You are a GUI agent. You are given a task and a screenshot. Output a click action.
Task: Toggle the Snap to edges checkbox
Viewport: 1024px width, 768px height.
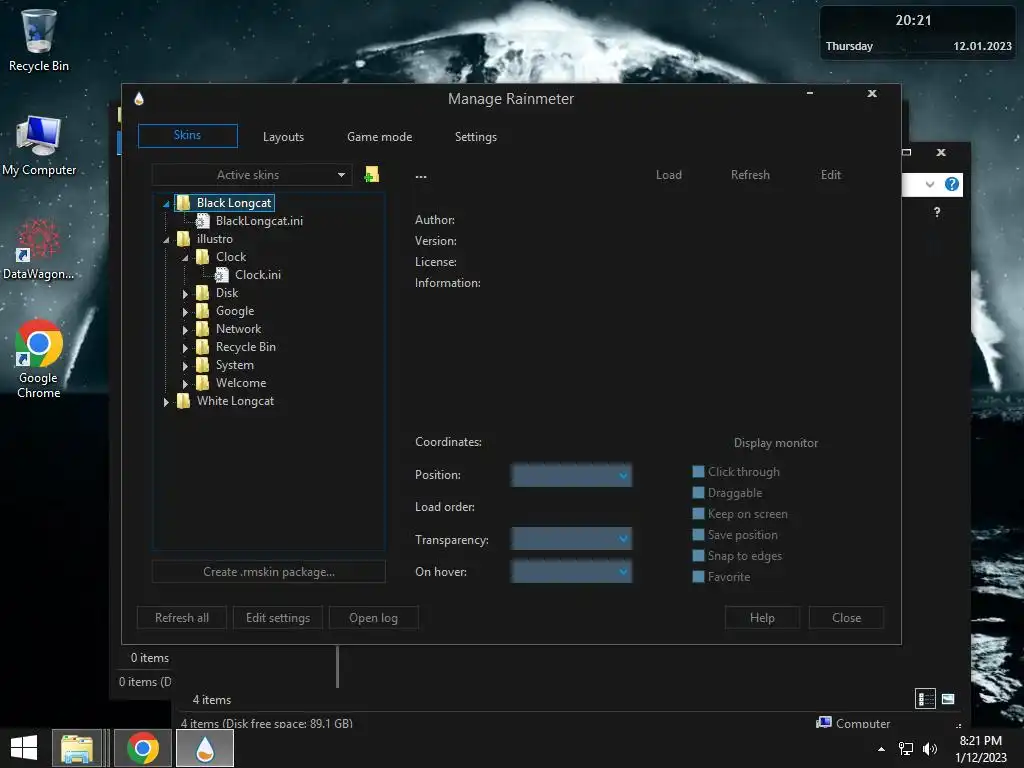698,556
